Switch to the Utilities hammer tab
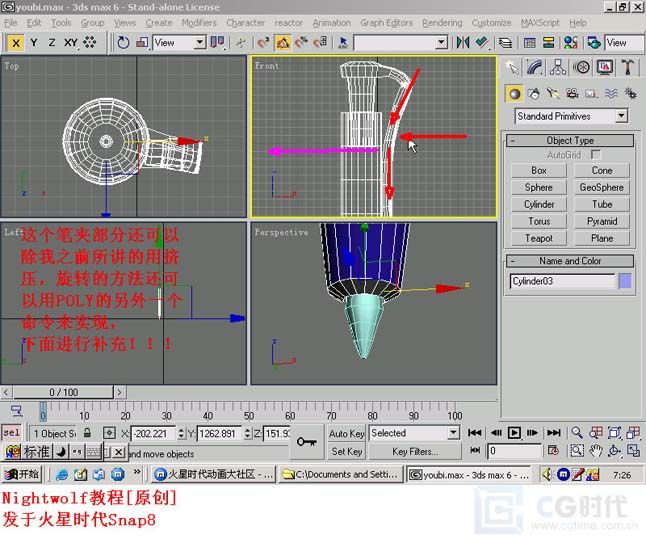The height and width of the screenshot is (539, 646). (x=627, y=67)
